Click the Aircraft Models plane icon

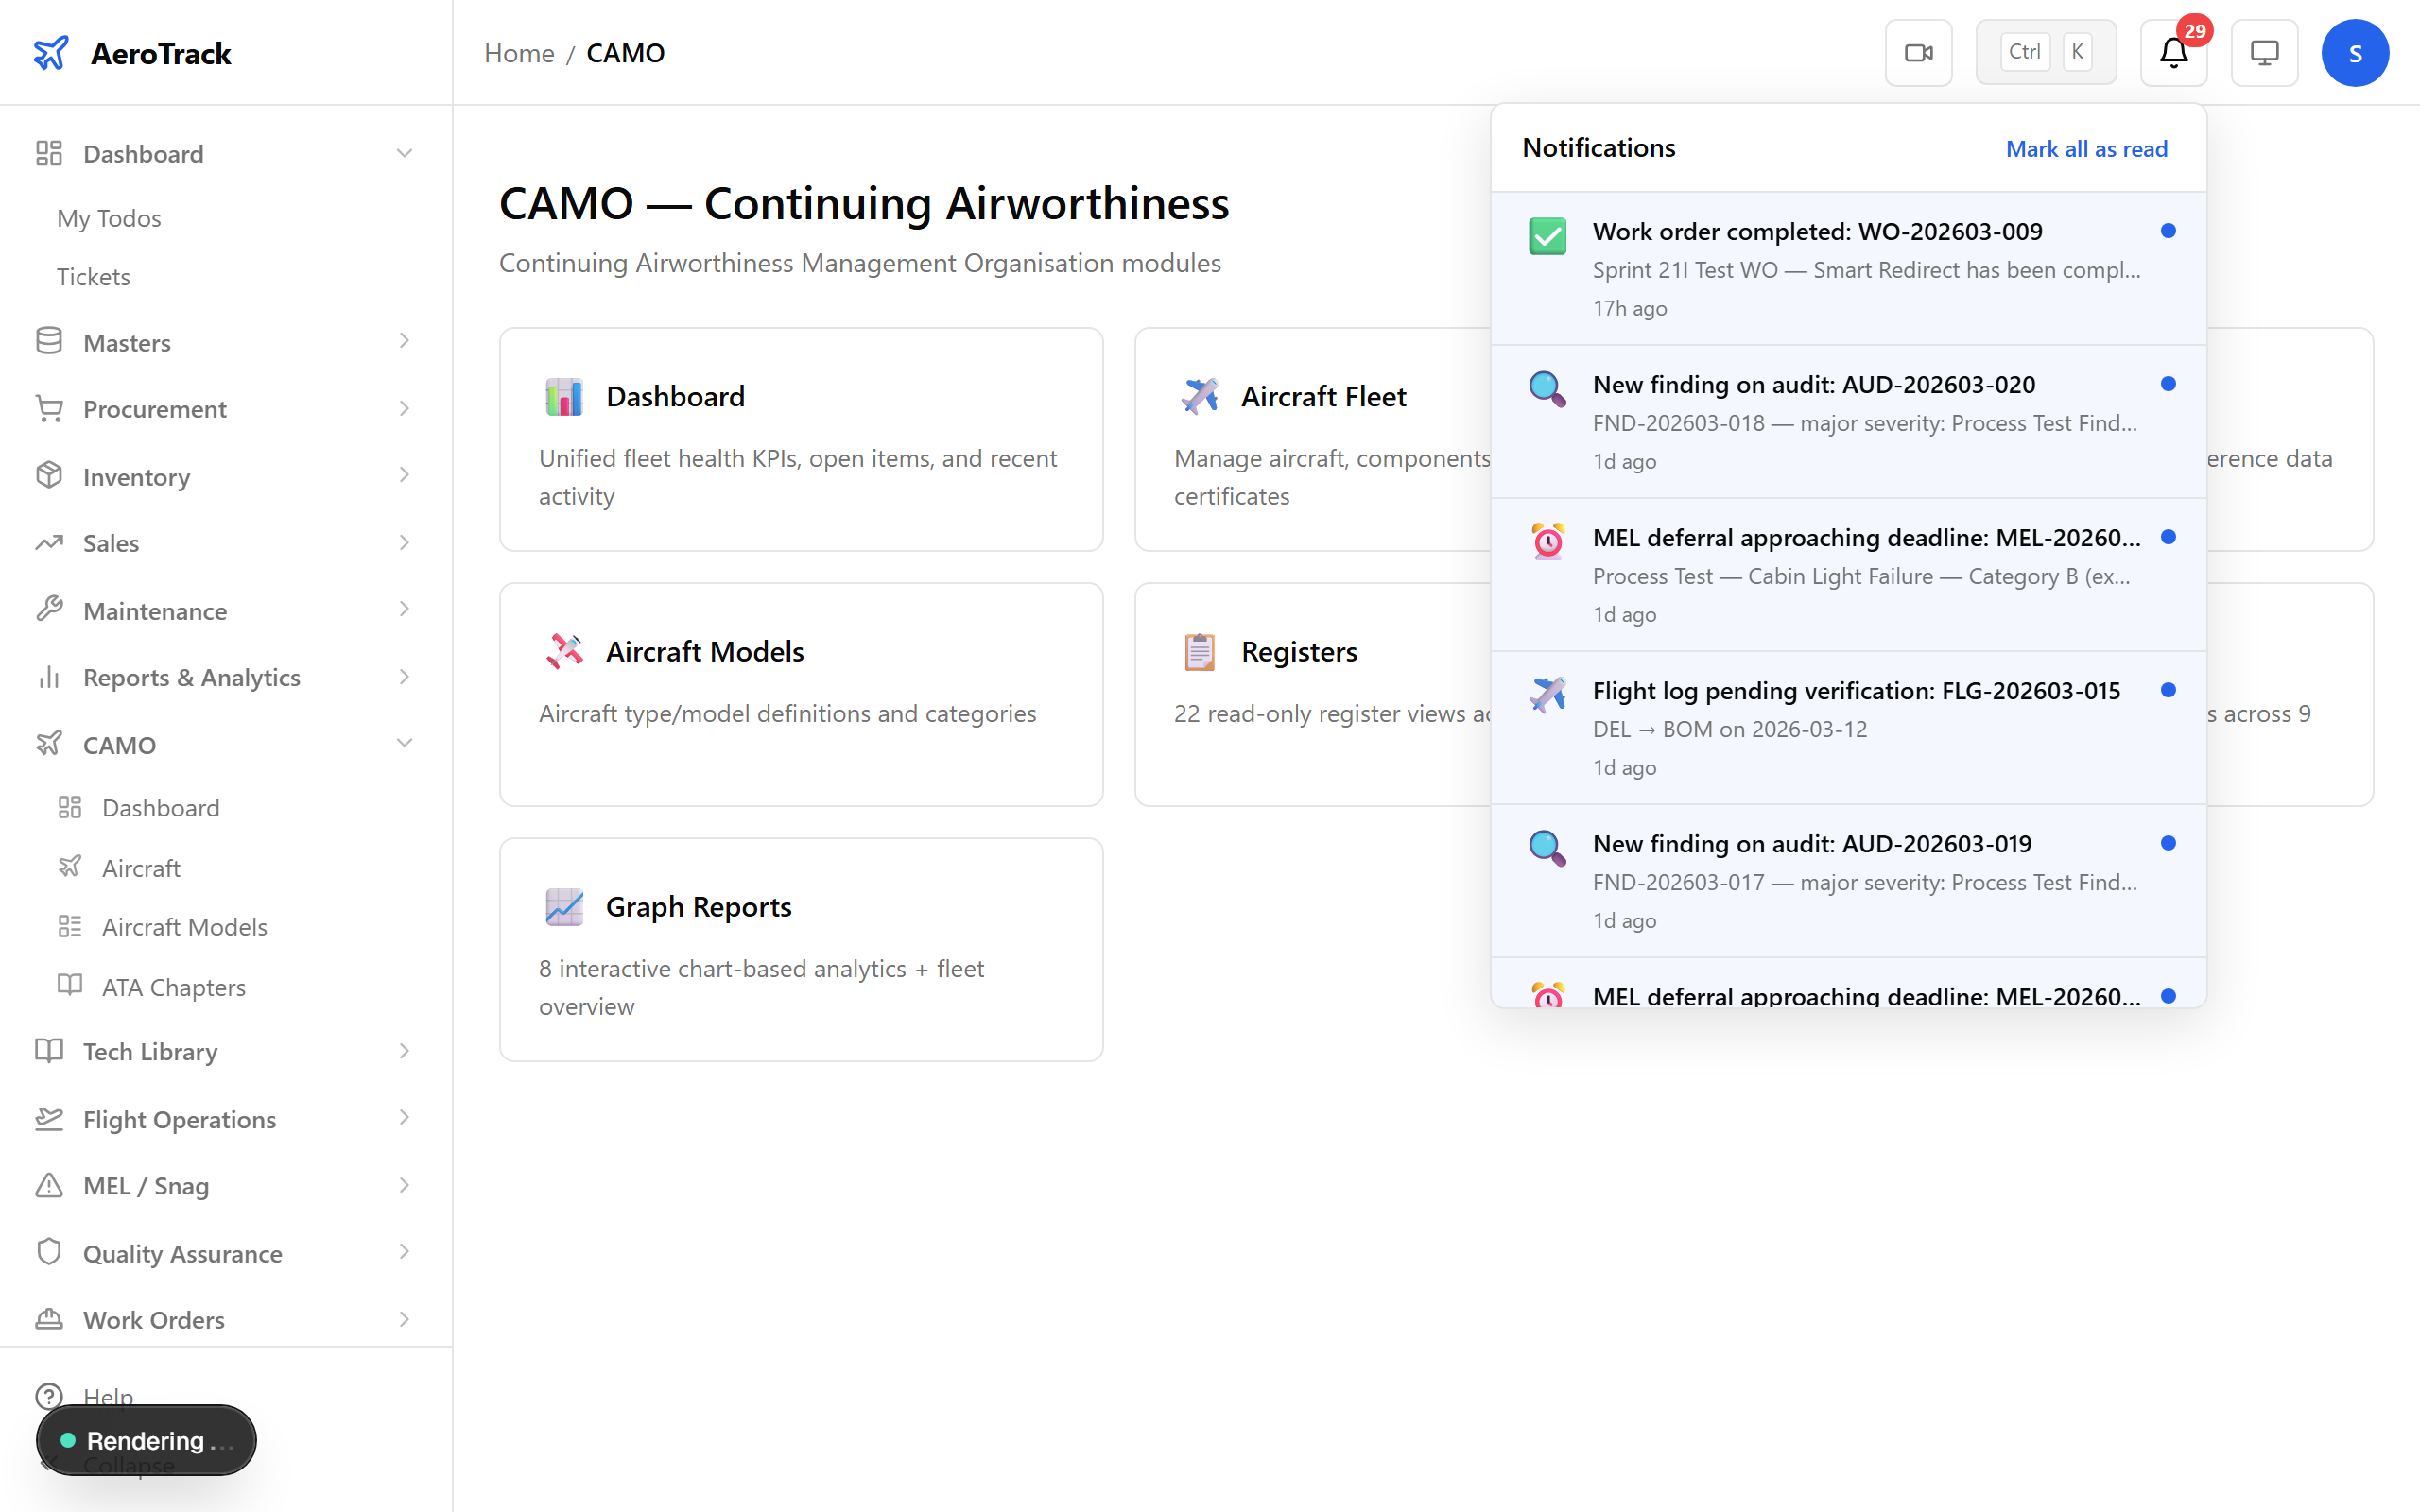(564, 651)
